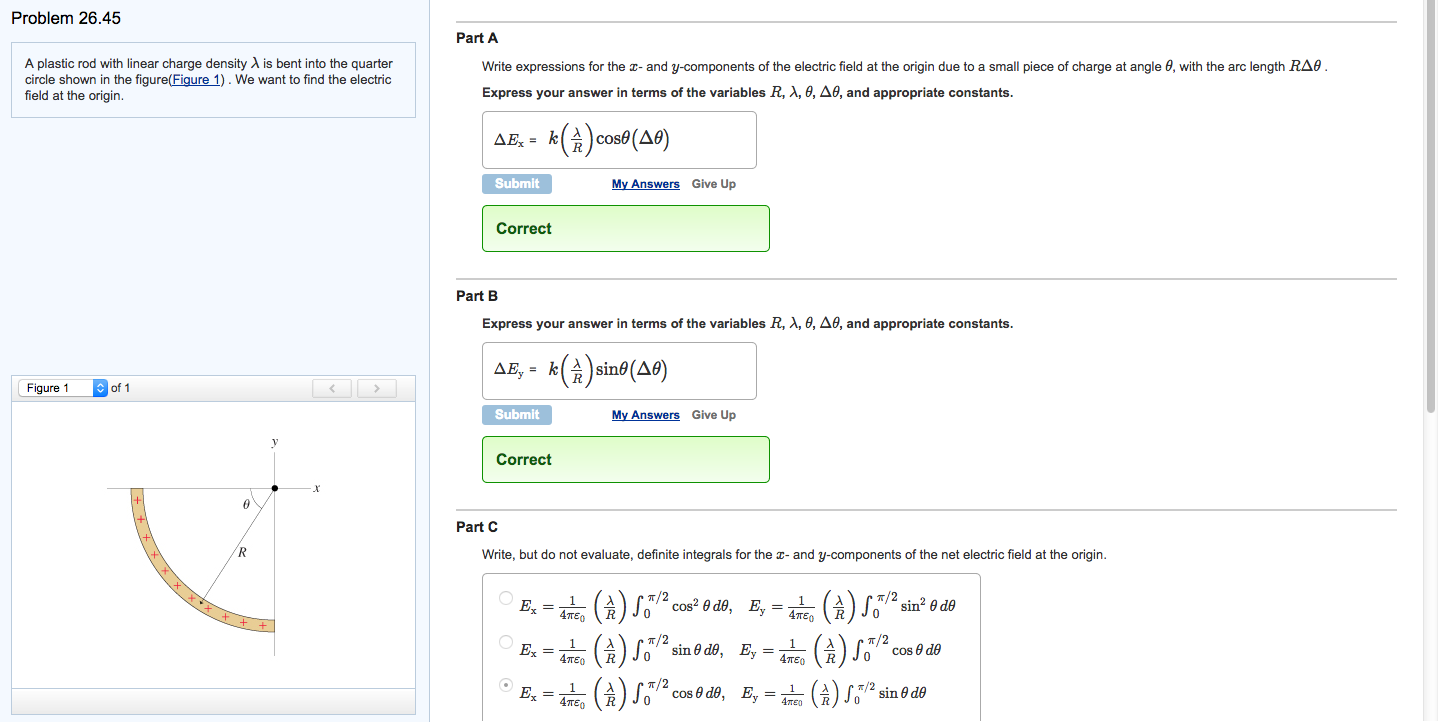Click the next figure arrow button
This screenshot has height=722, width=1438.
[376, 388]
